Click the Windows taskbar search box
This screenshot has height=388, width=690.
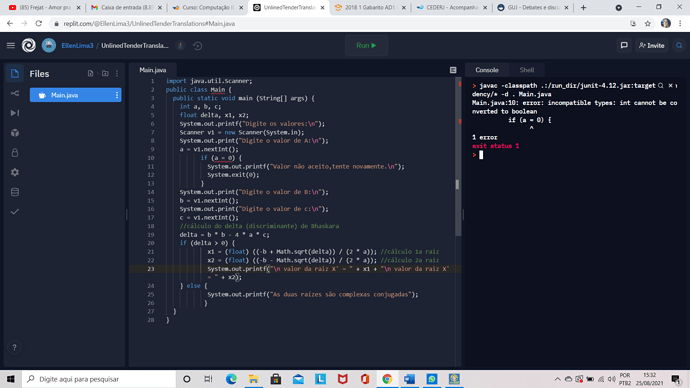(99, 379)
